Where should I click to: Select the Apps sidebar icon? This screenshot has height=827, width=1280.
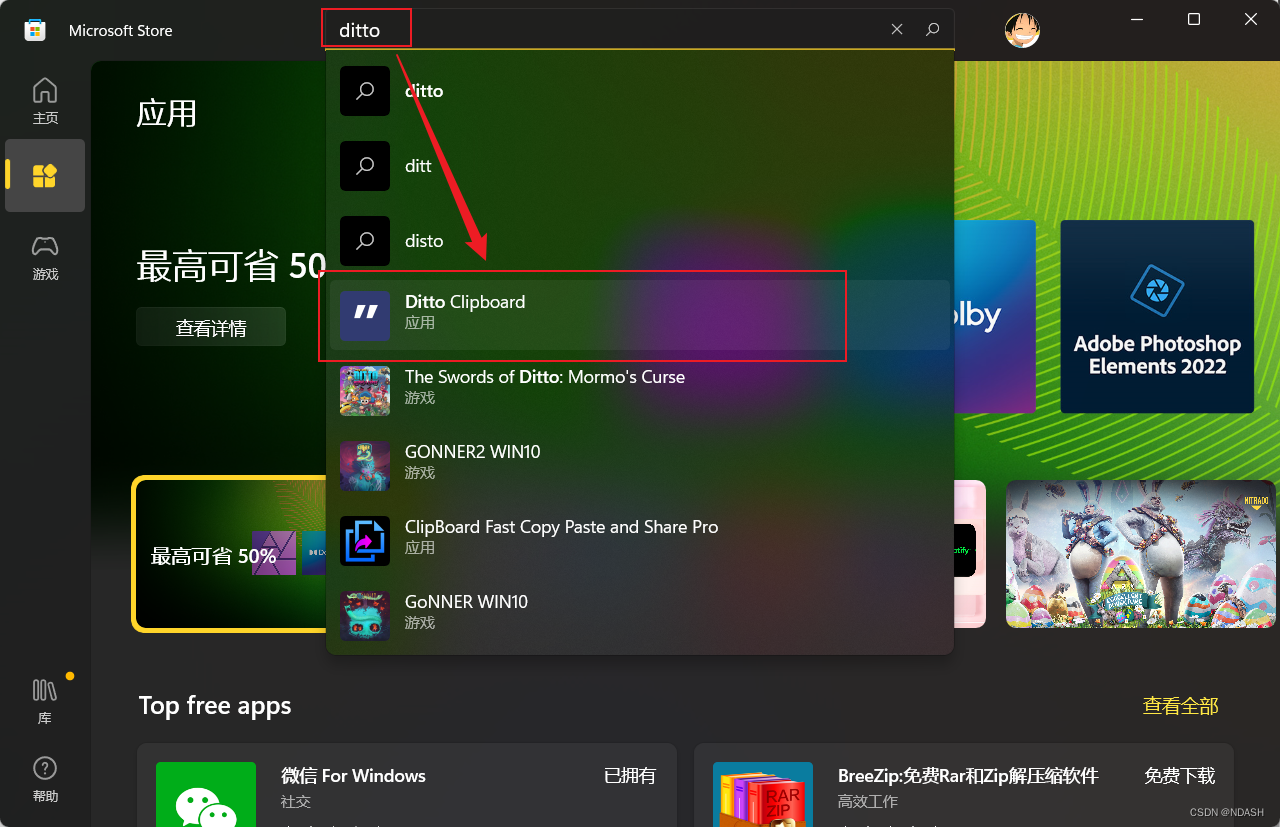tap(45, 176)
